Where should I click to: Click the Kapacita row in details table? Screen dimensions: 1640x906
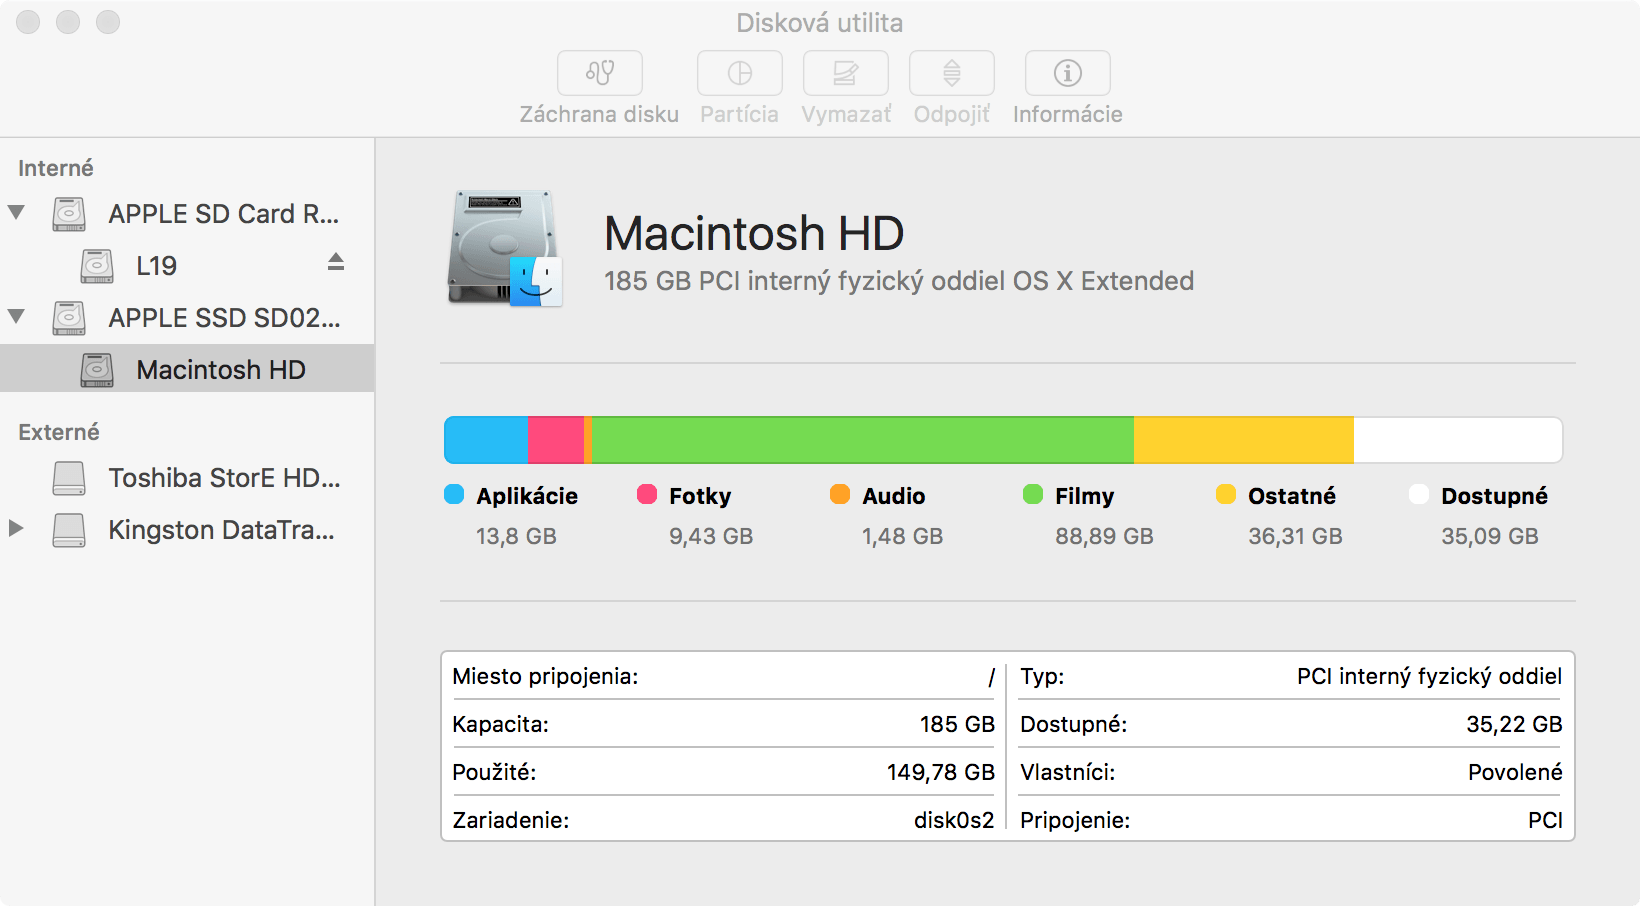pos(722,724)
